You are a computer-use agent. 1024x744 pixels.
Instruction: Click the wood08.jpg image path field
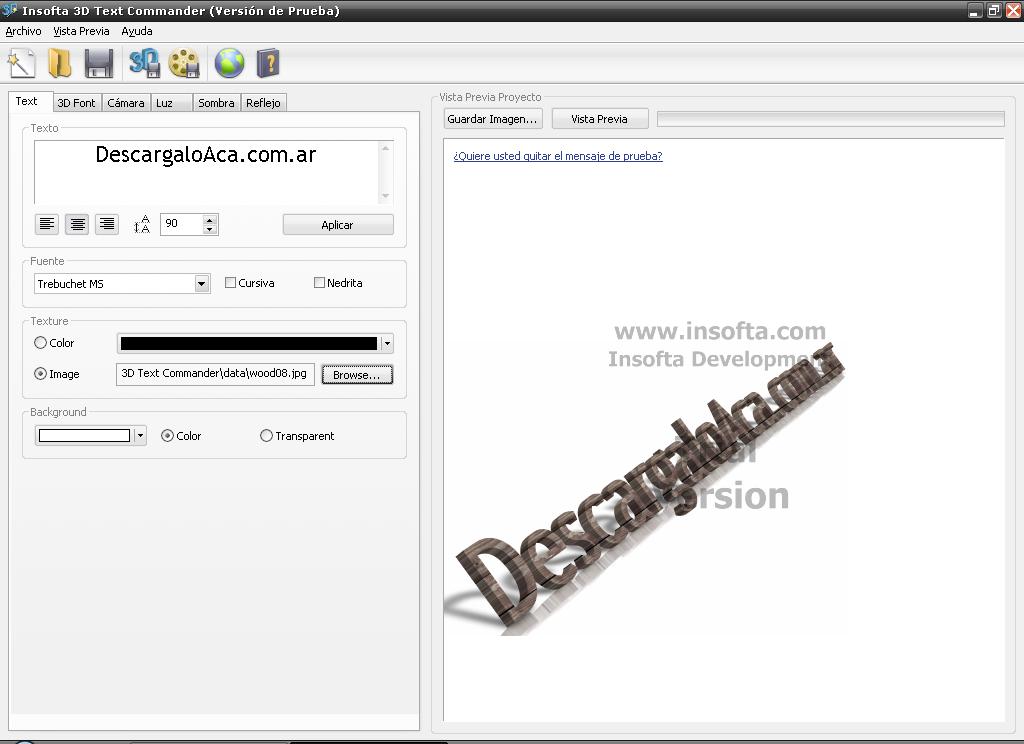click(x=215, y=374)
